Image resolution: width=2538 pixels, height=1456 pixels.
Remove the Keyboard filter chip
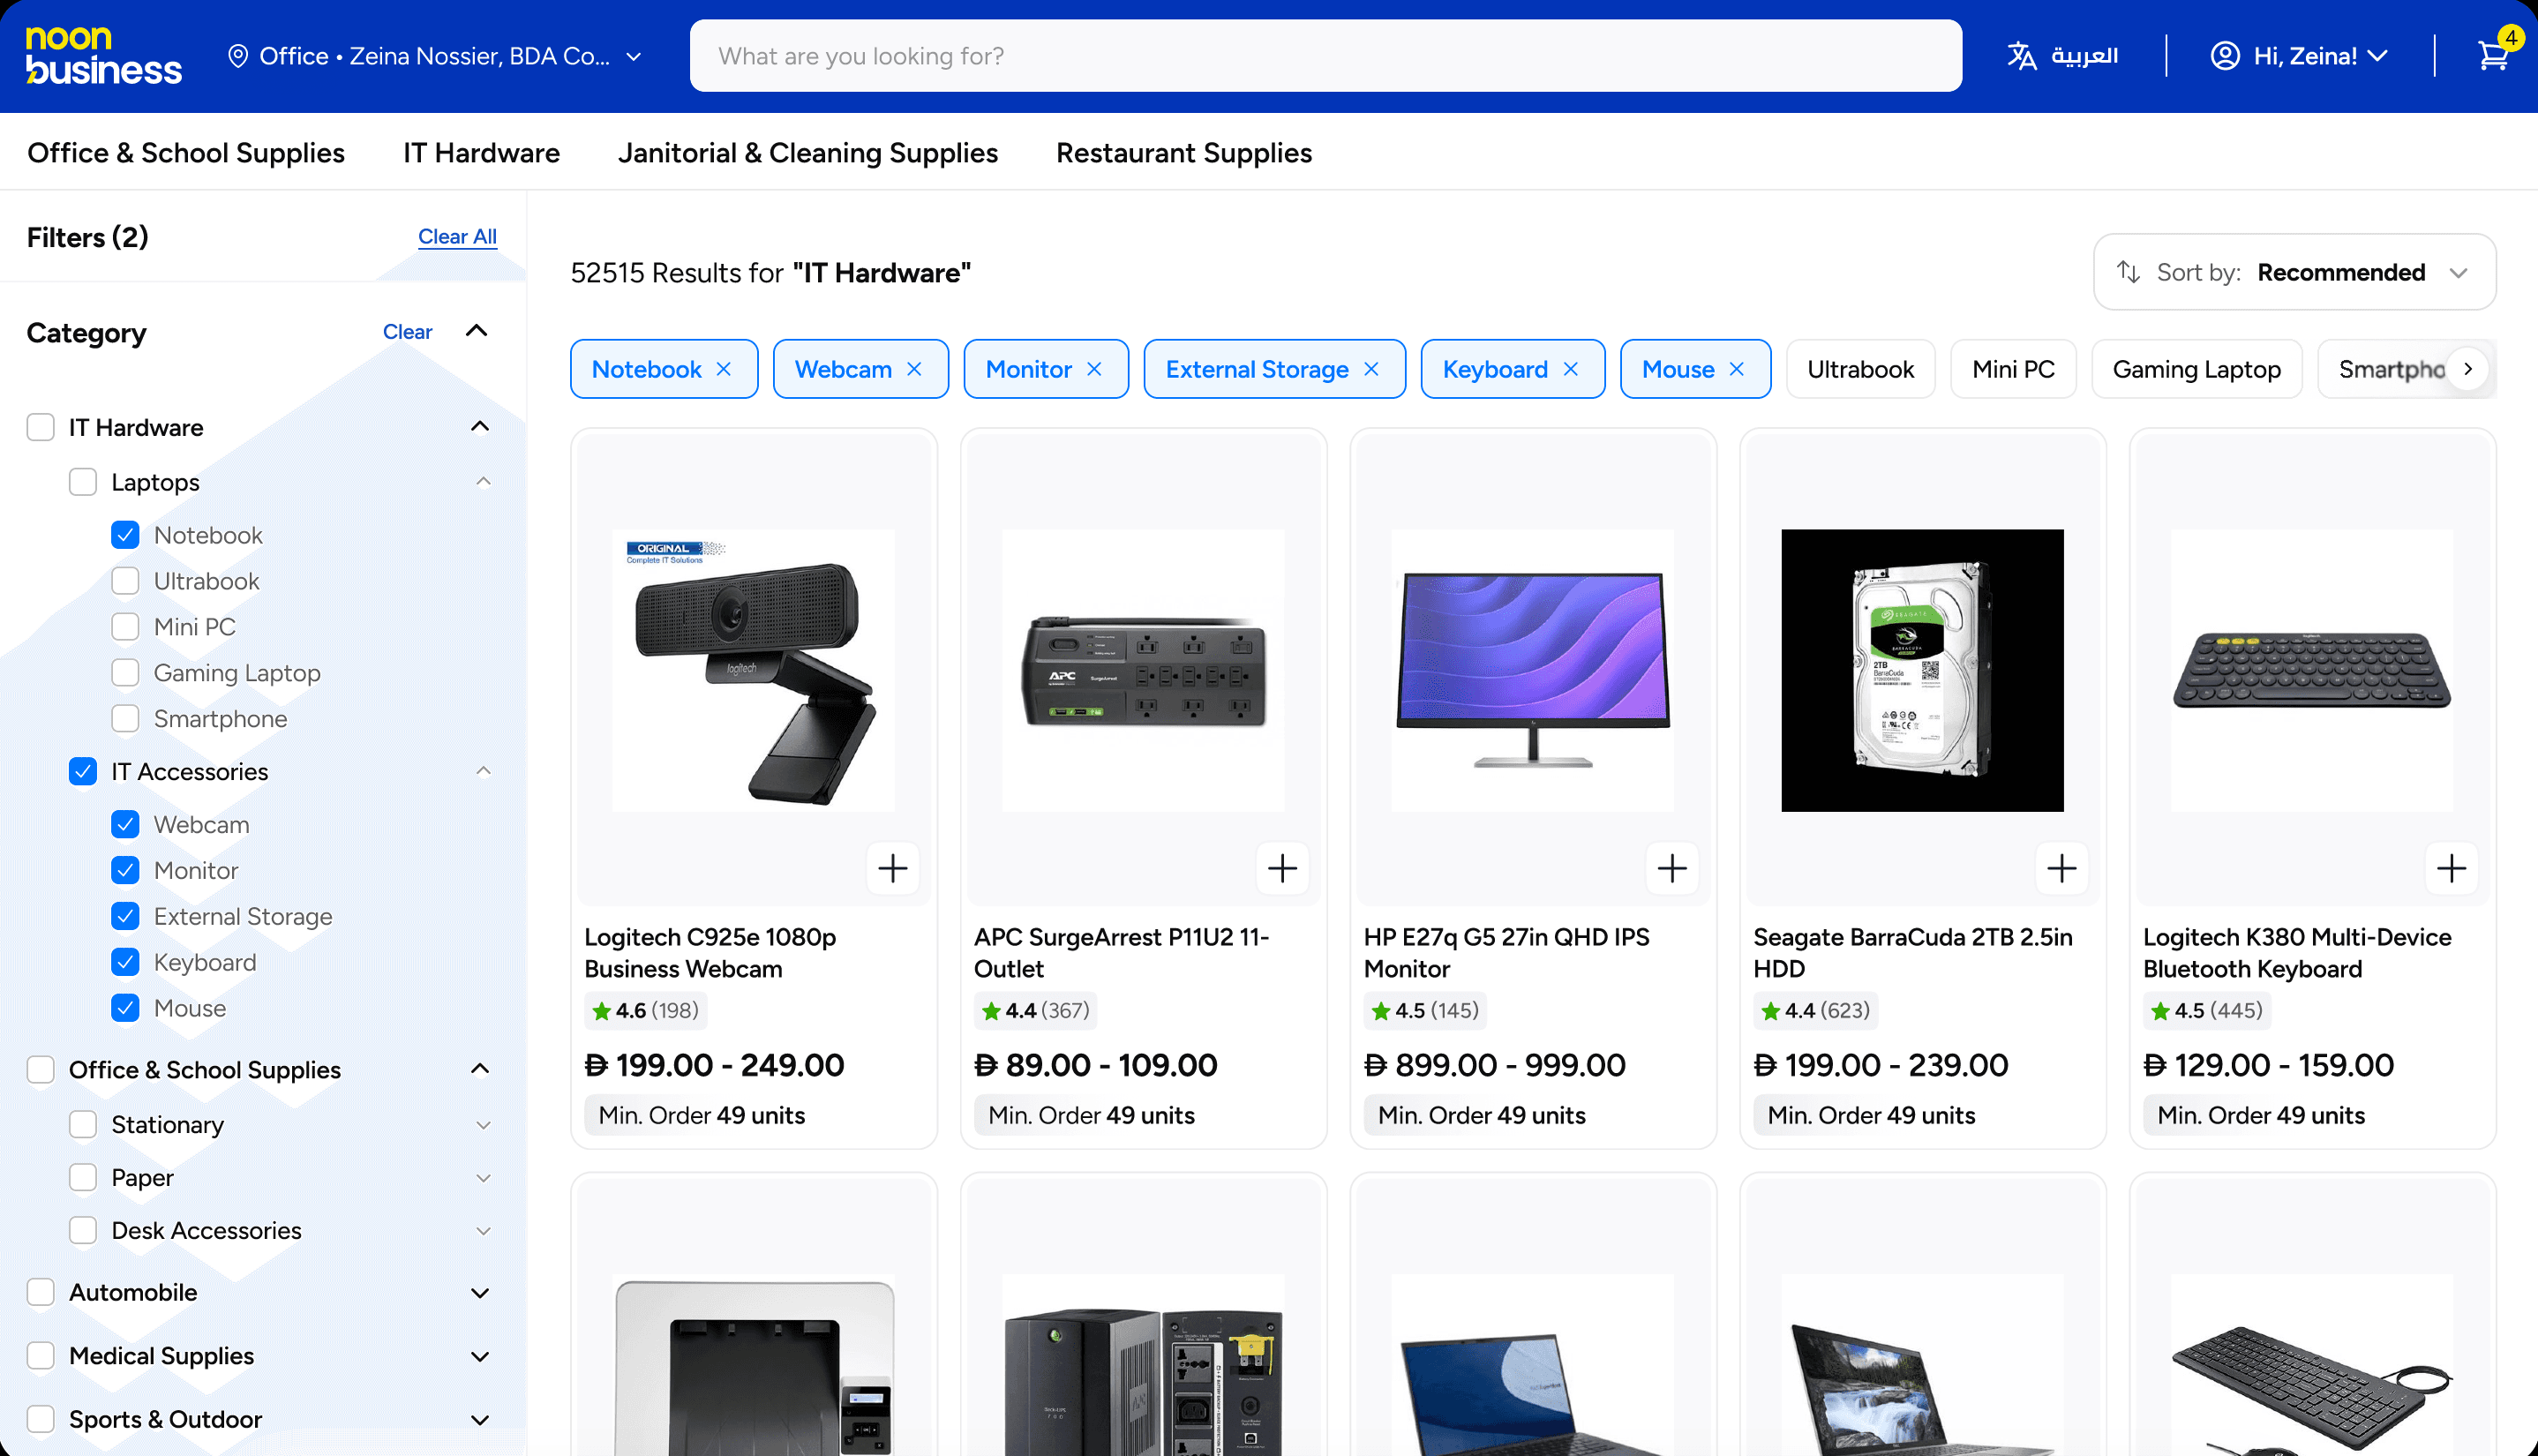pyautogui.click(x=1571, y=369)
